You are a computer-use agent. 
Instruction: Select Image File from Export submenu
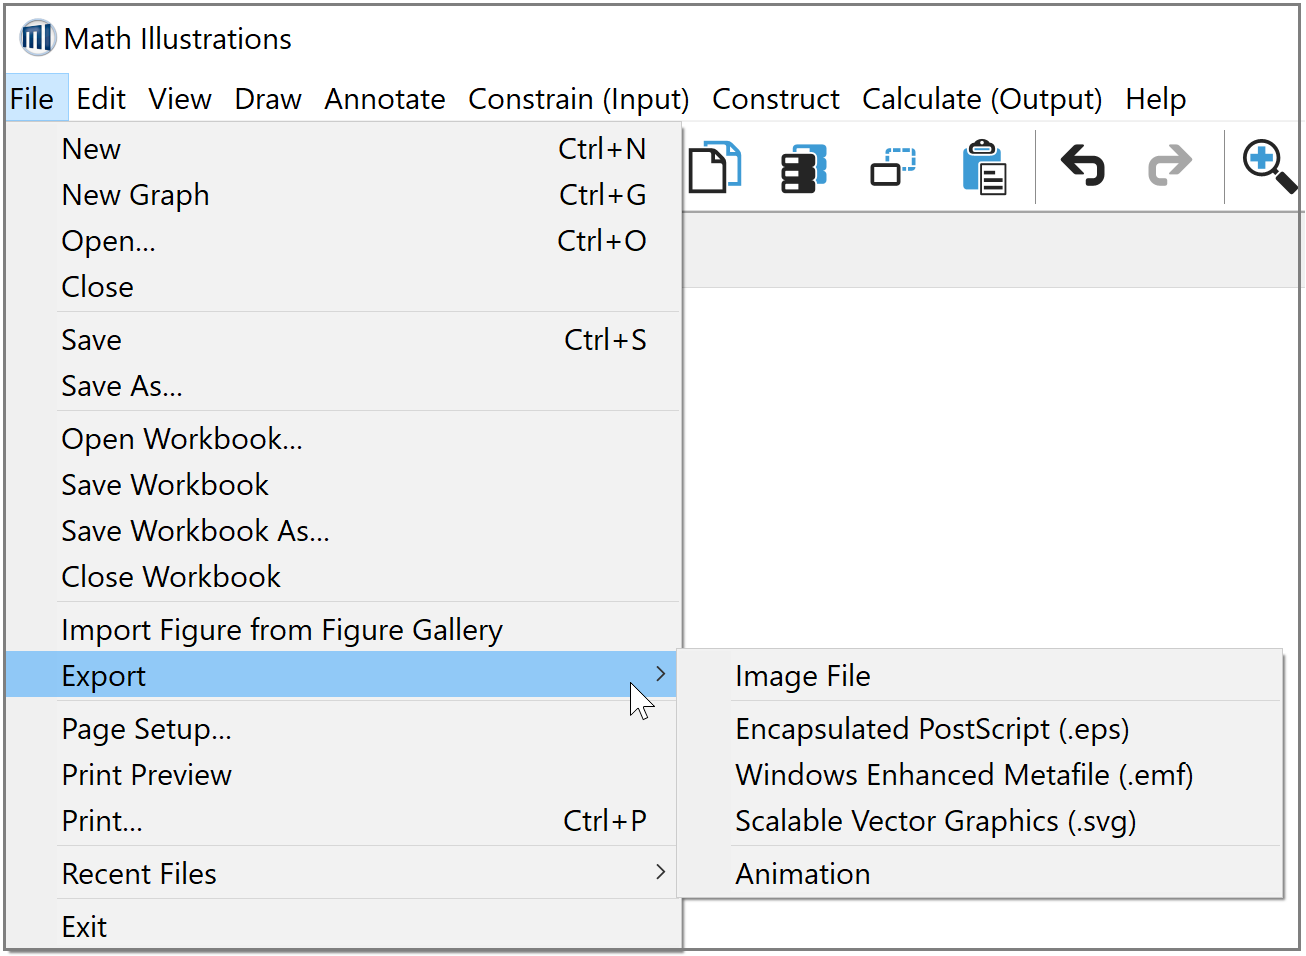(x=802, y=676)
